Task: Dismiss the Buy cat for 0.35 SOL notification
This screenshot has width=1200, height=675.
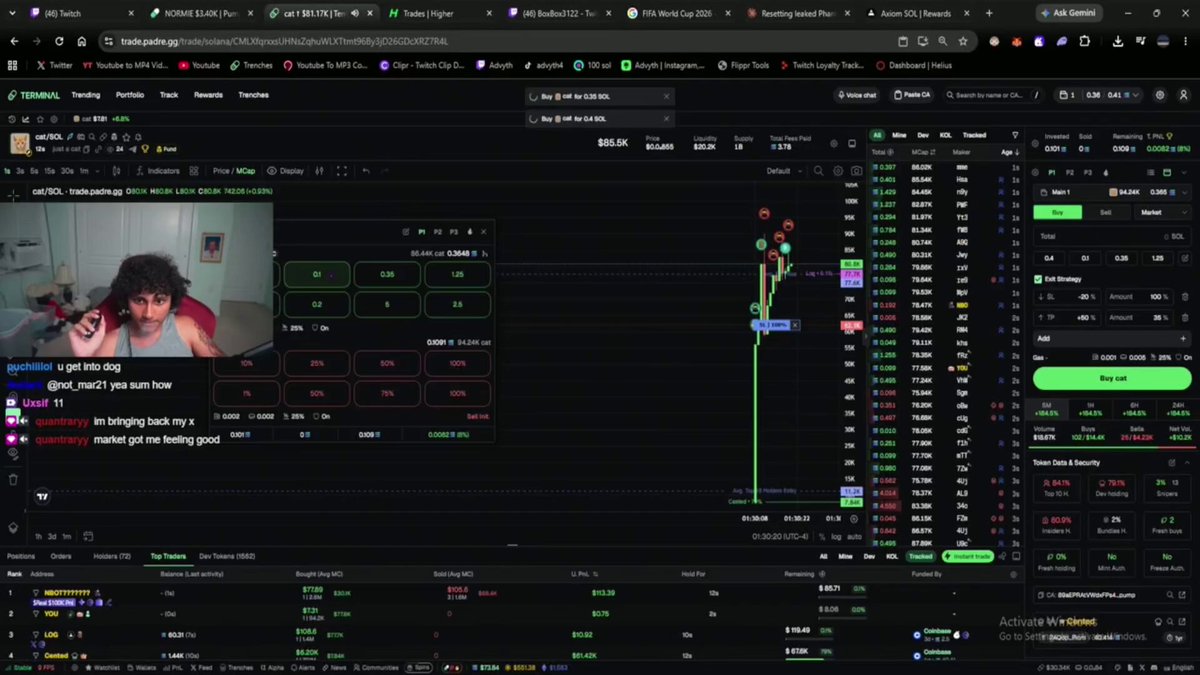Action: pyautogui.click(x=667, y=96)
